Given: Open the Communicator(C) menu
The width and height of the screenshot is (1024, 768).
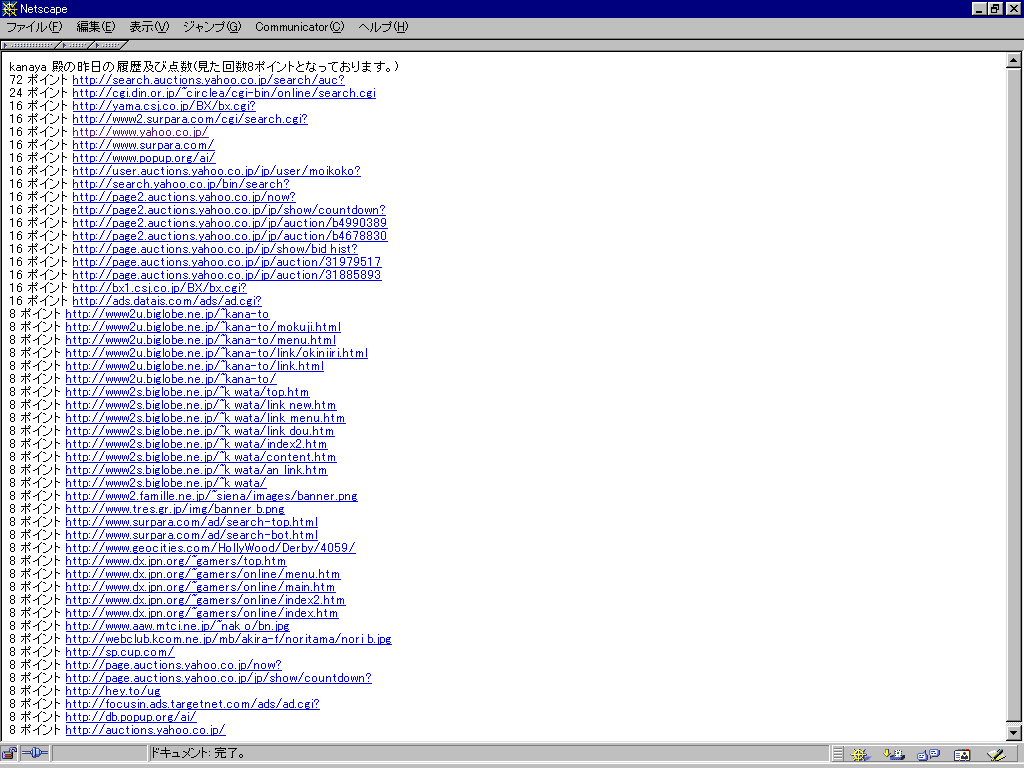Looking at the screenshot, I should pyautogui.click(x=299, y=27).
